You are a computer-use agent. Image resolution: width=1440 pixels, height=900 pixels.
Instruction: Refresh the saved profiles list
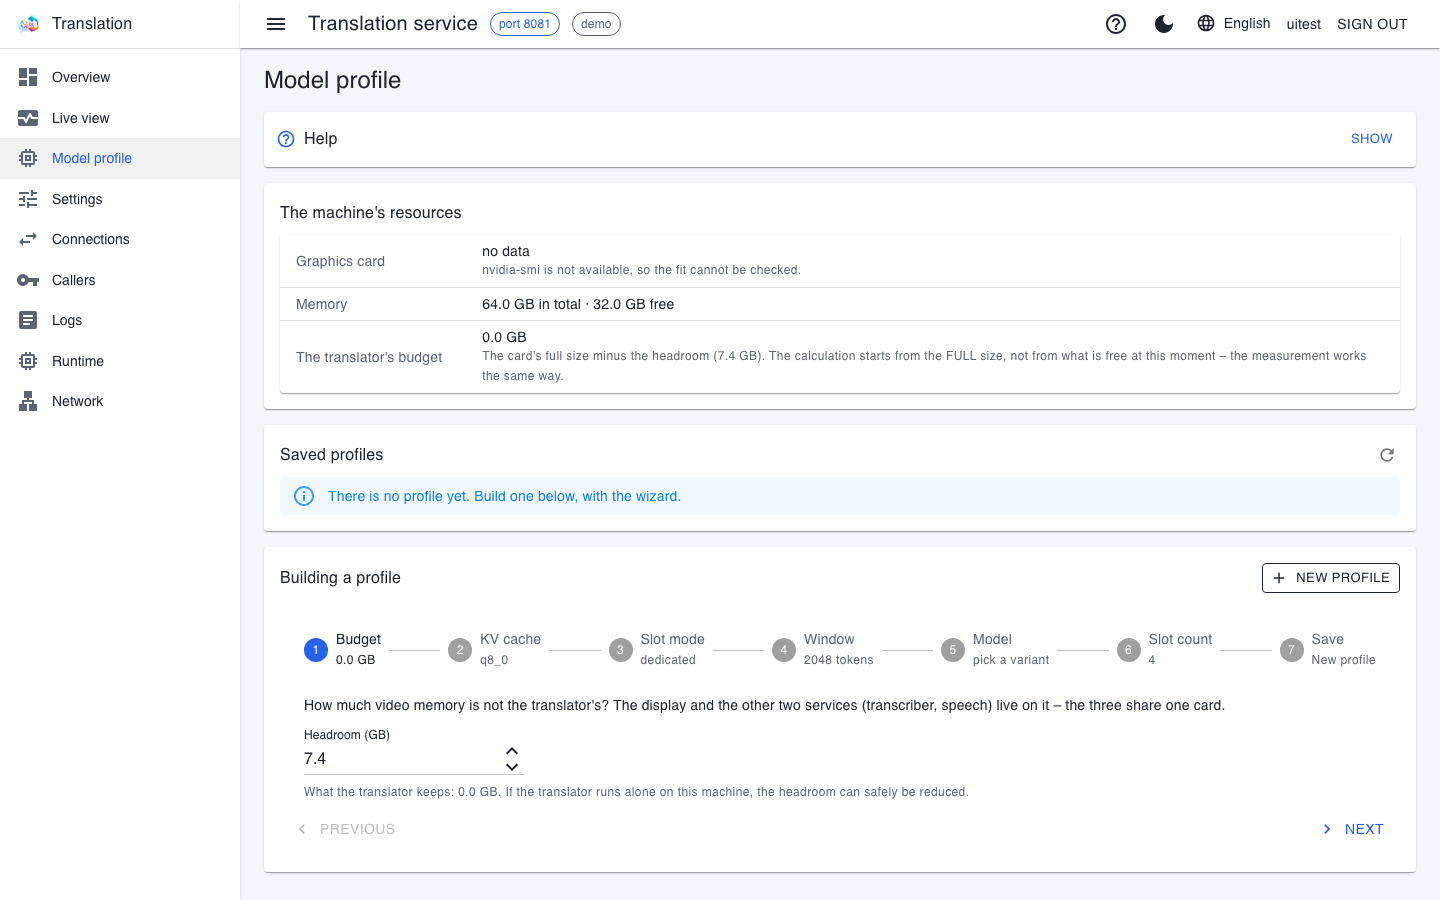click(x=1387, y=455)
